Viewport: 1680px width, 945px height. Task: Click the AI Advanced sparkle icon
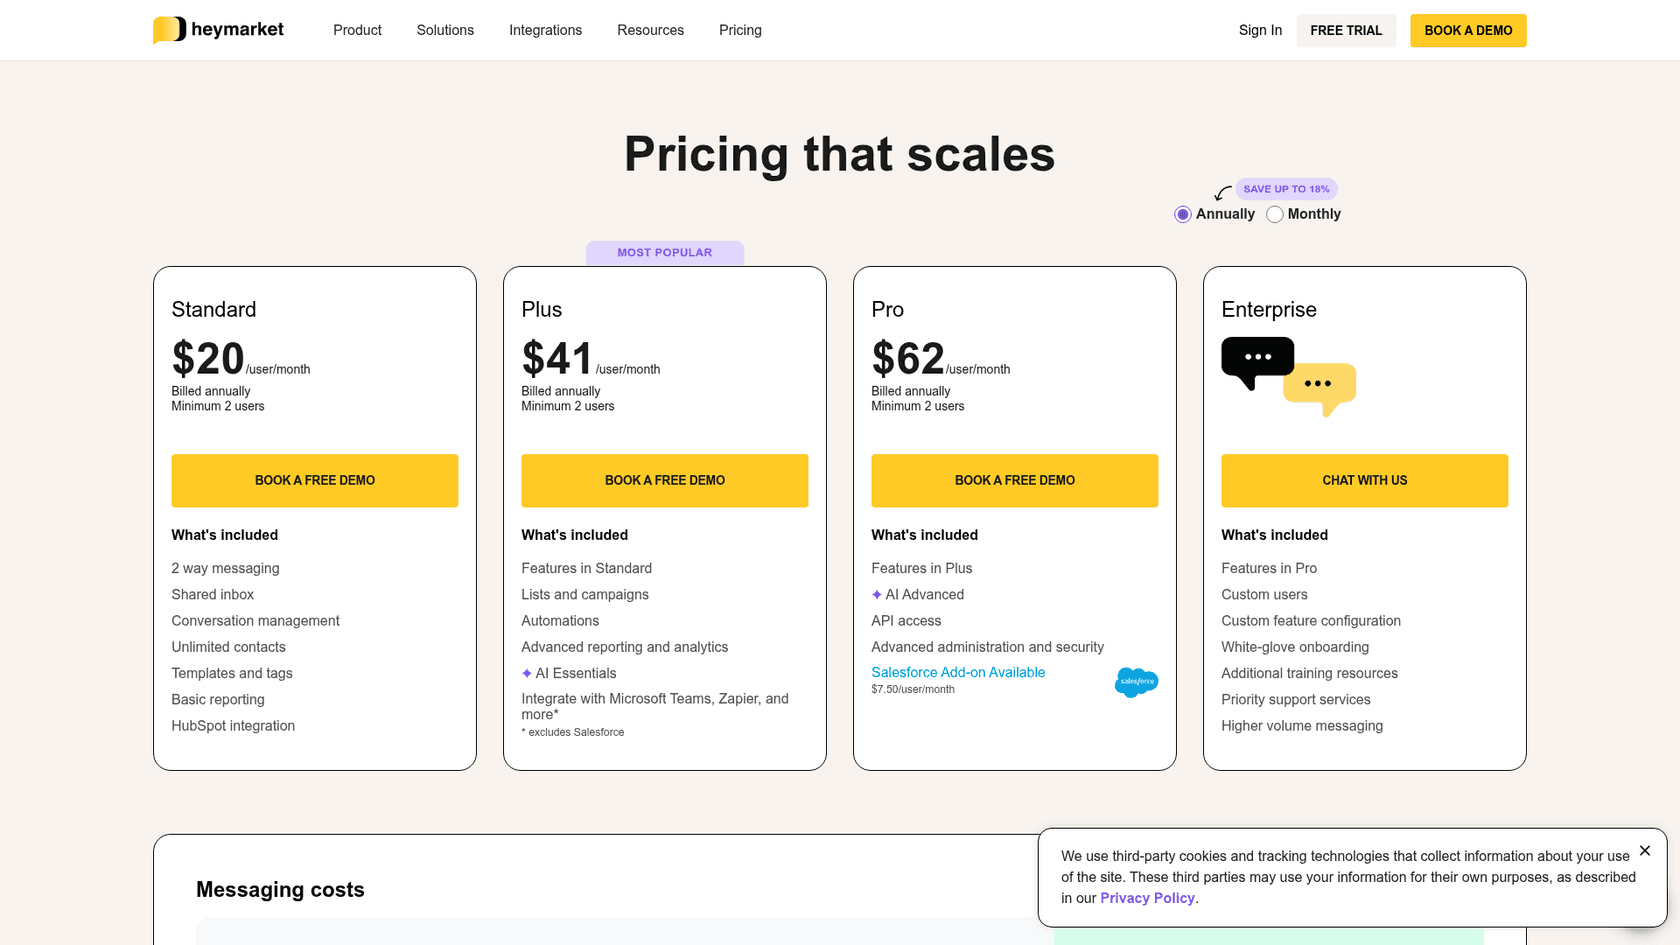877,594
